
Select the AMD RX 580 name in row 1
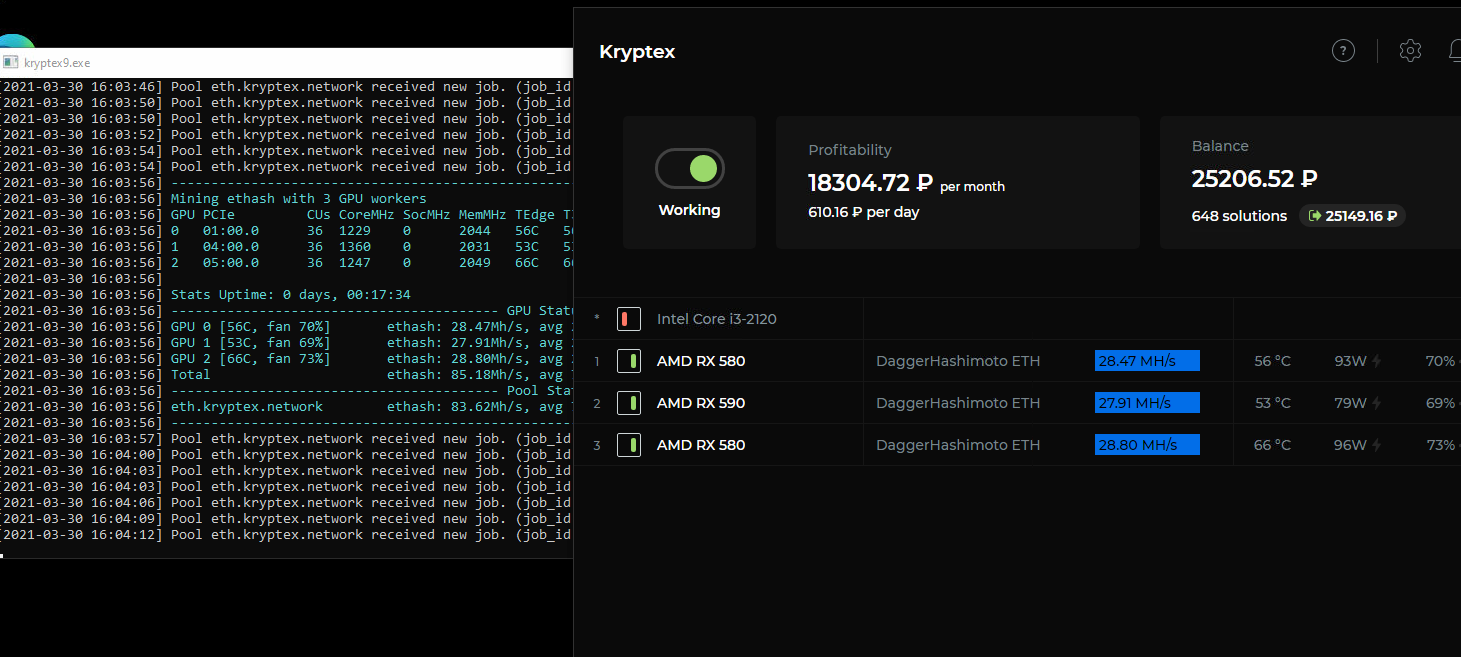click(x=701, y=361)
